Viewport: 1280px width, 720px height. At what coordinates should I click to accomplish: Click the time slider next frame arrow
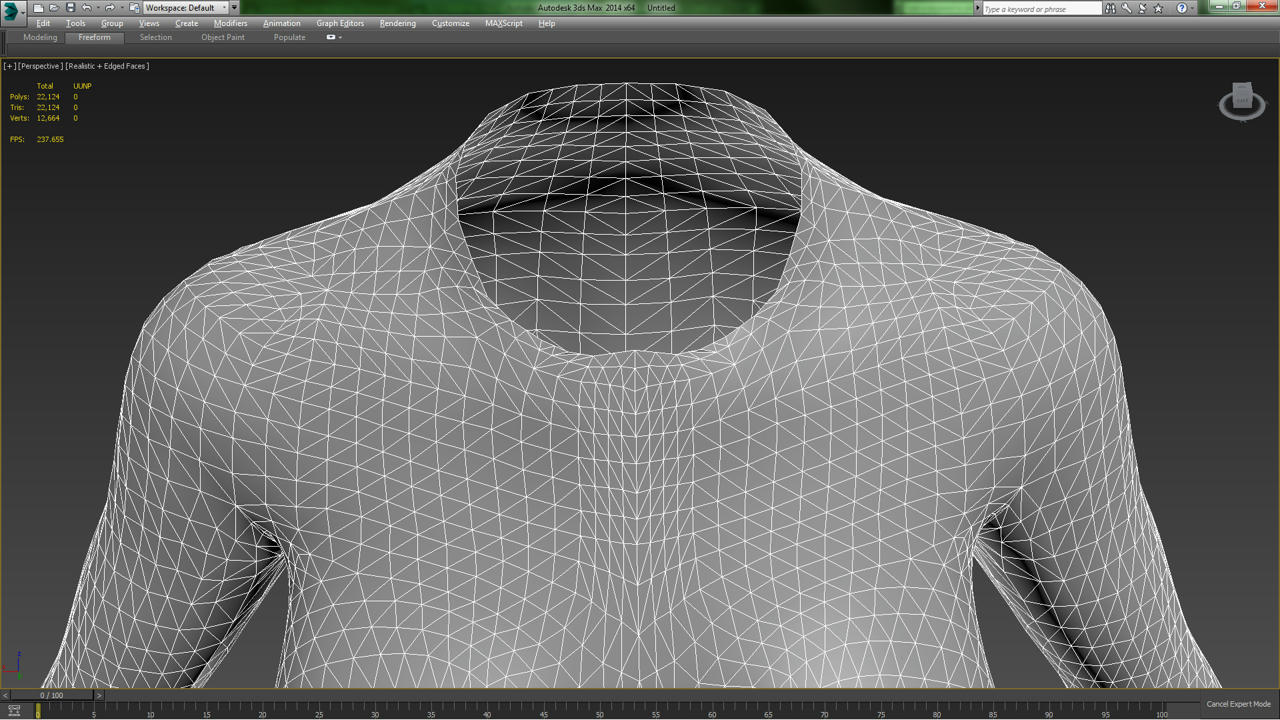point(98,695)
